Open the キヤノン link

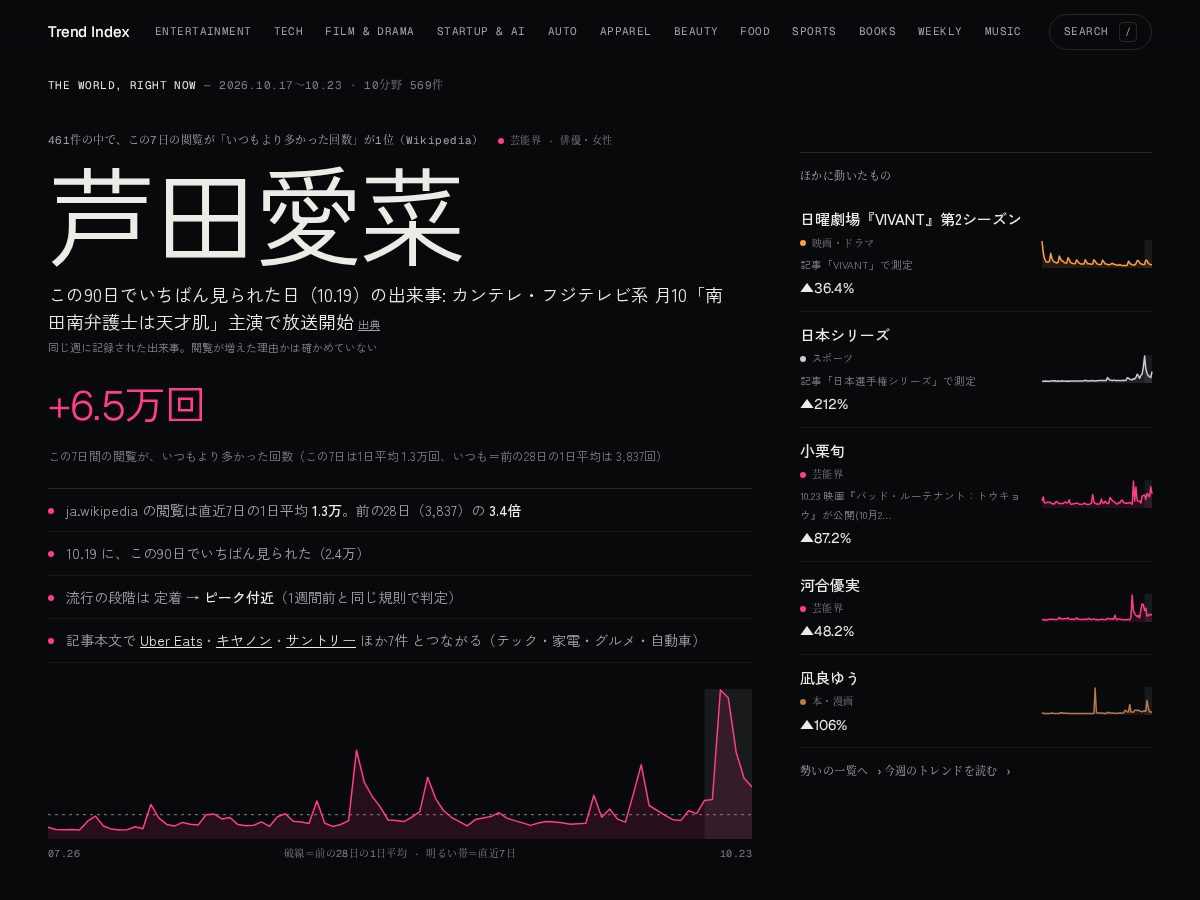click(244, 641)
